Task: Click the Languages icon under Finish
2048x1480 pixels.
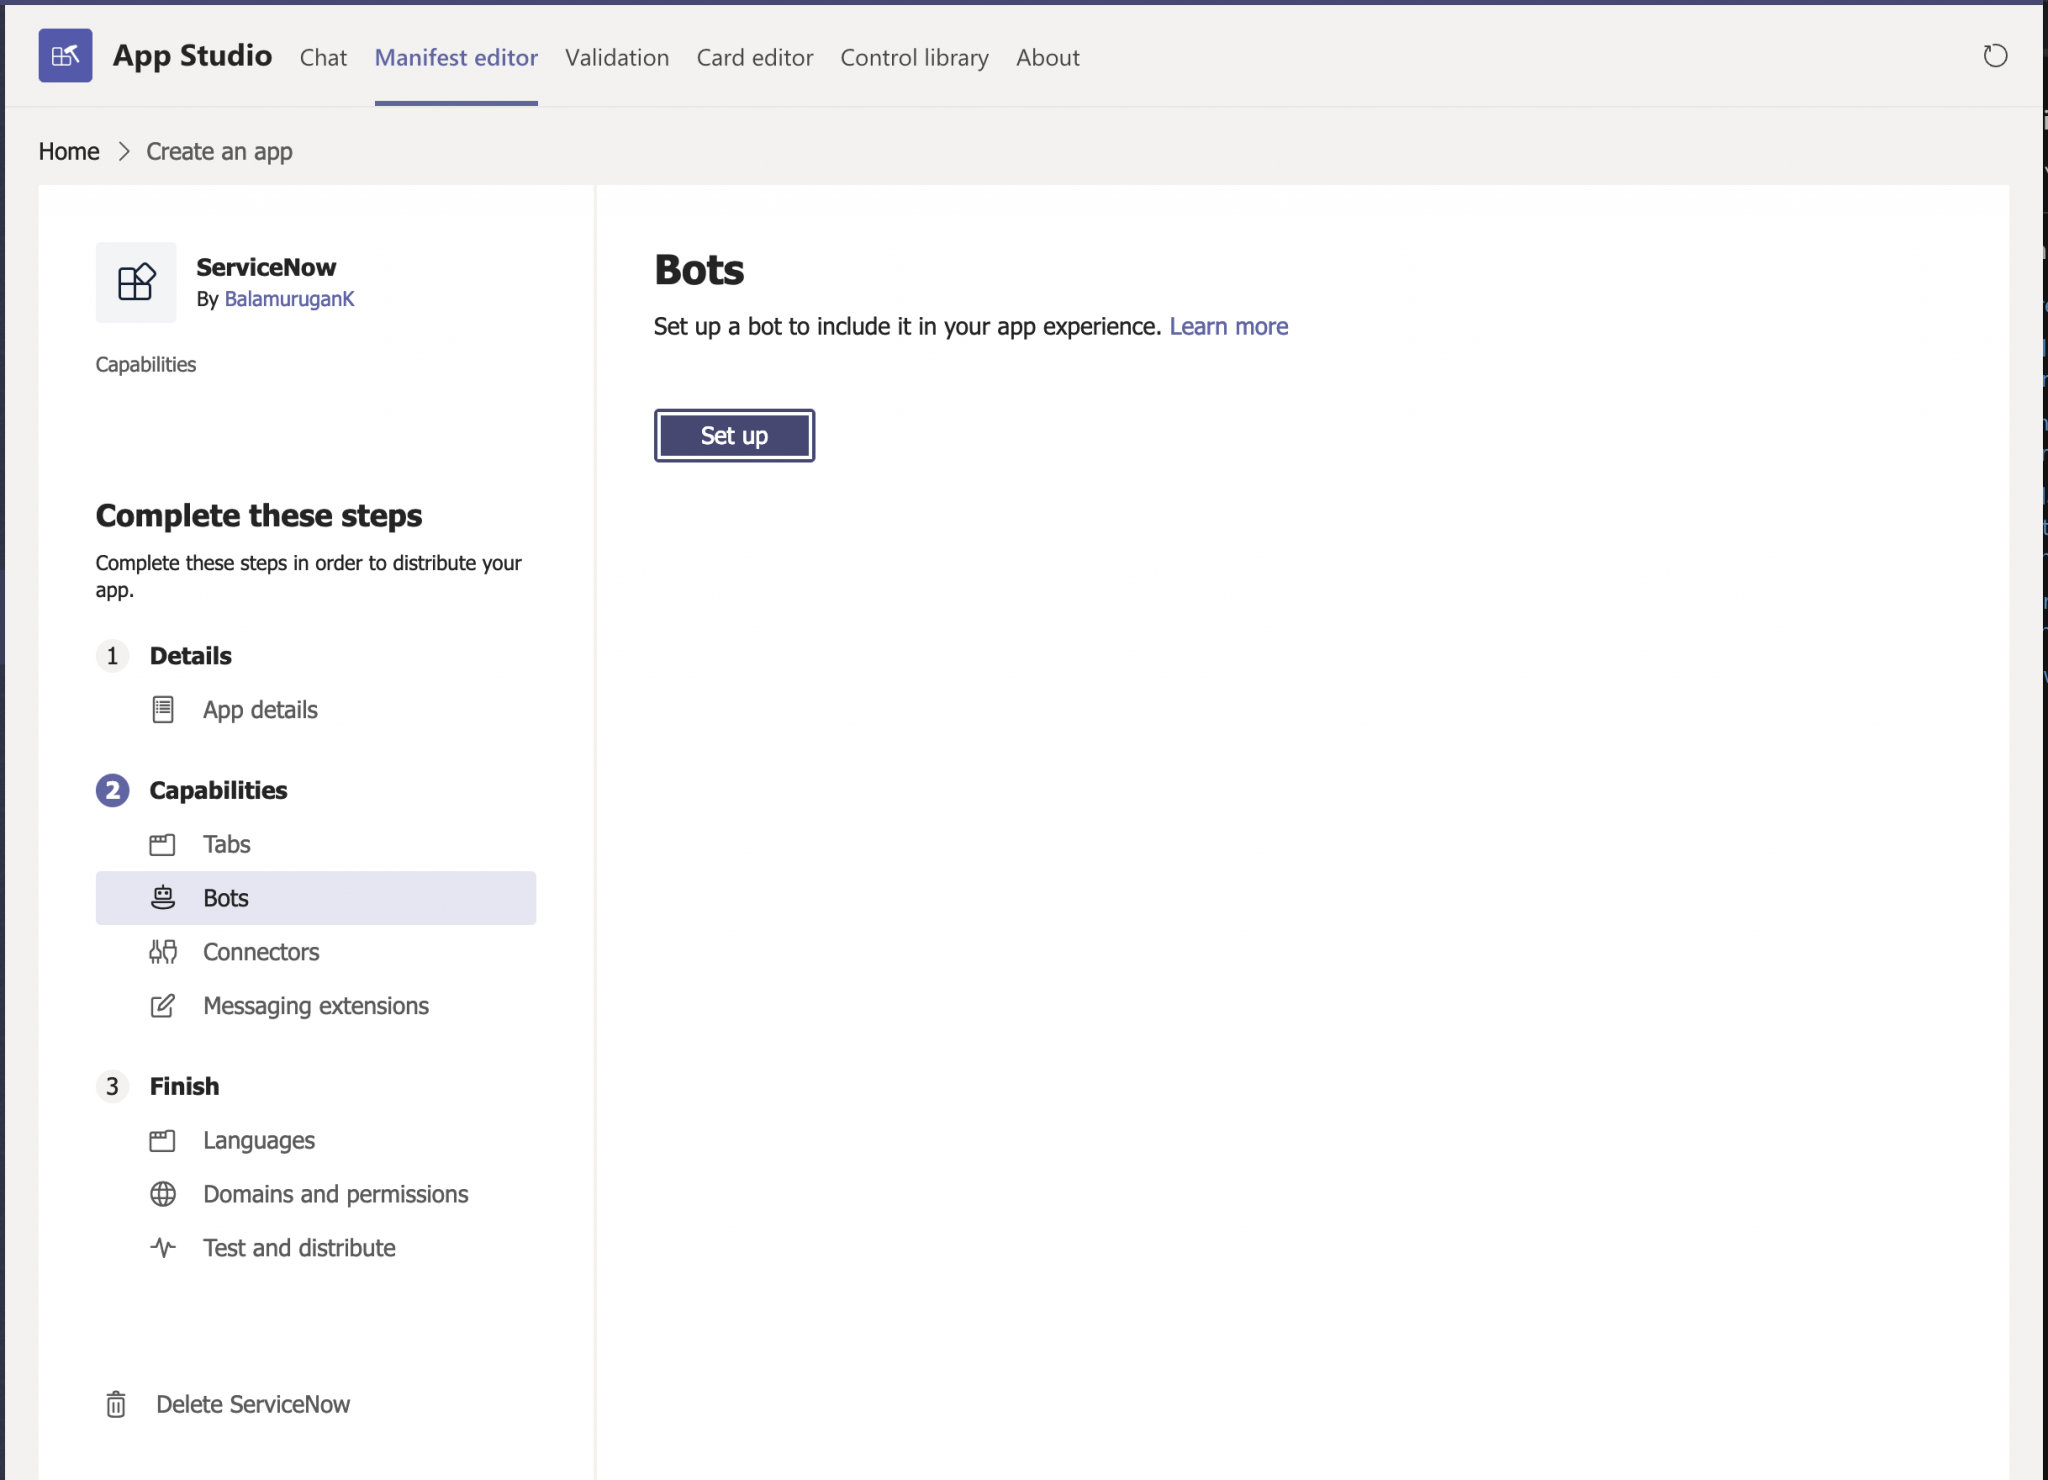Action: [x=163, y=1139]
